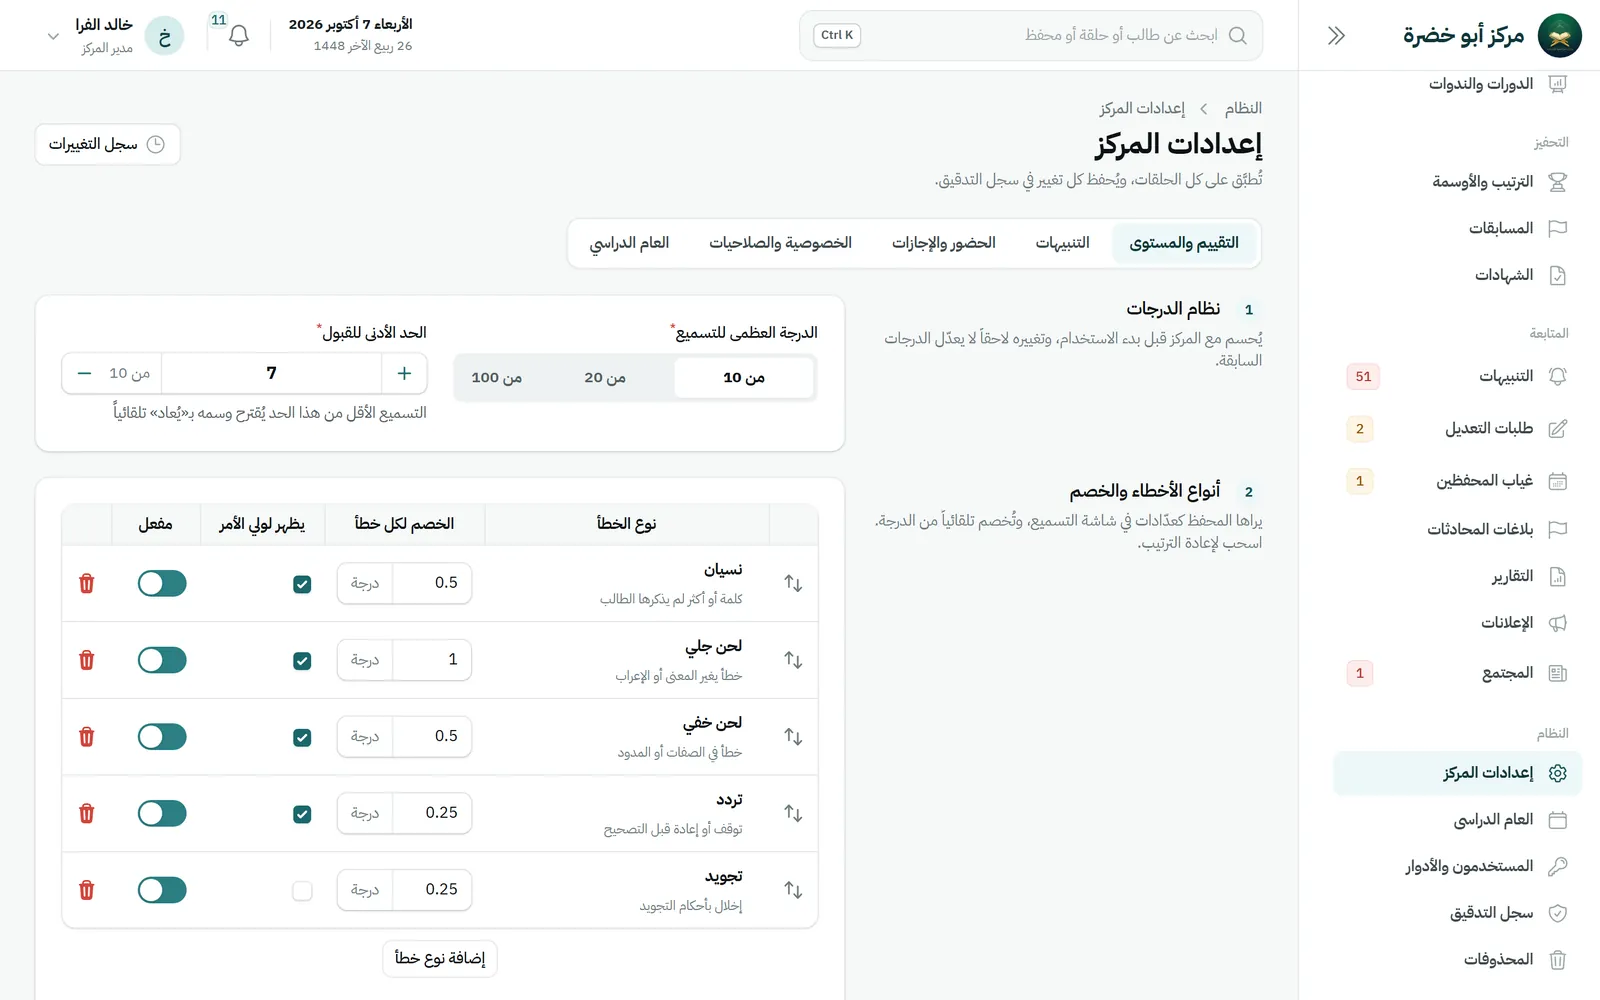Click reorder arrows for تجويد row

(x=793, y=890)
